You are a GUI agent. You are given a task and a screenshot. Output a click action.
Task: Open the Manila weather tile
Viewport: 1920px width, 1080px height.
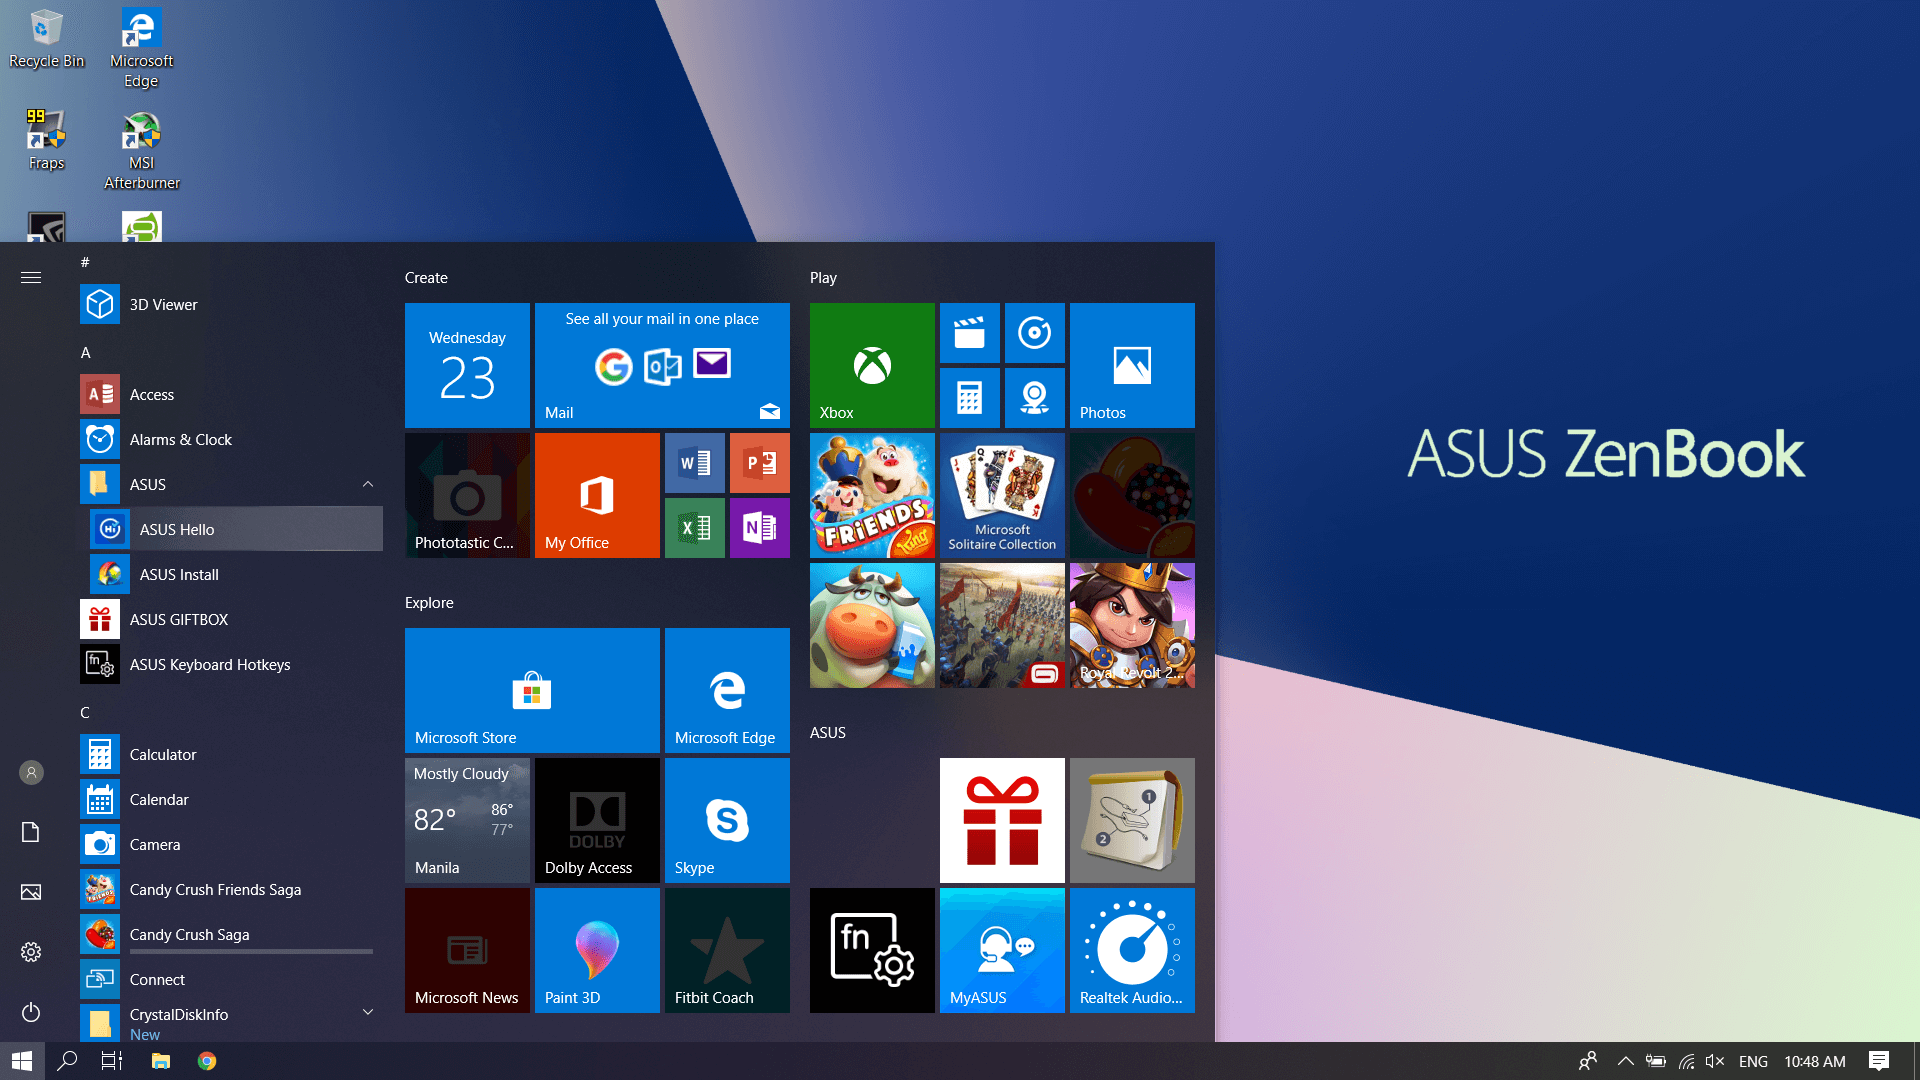coord(467,820)
